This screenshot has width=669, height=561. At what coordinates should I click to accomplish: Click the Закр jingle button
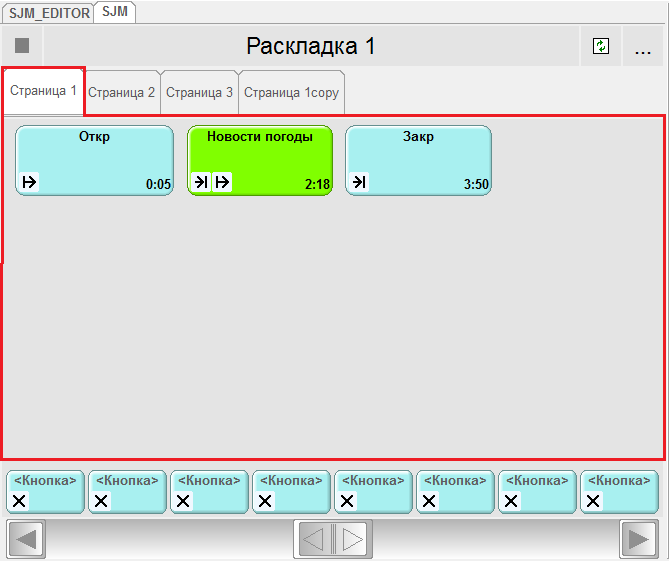[418, 160]
